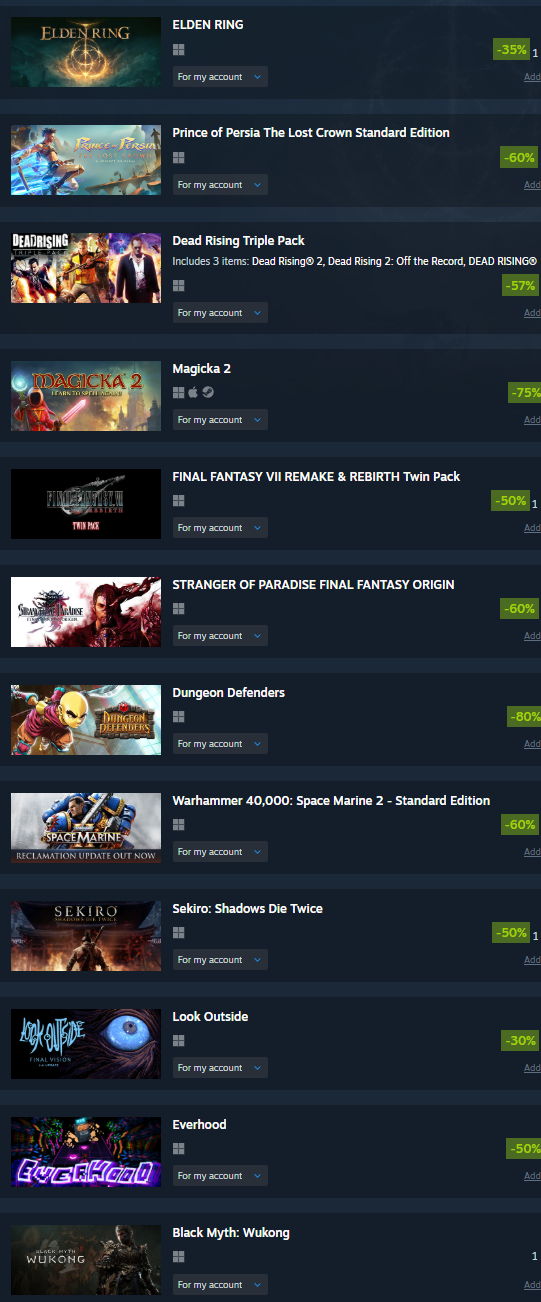The image size is (541, 1302).
Task: Open the ELDEN RING account dropdown
Action: coord(220,77)
